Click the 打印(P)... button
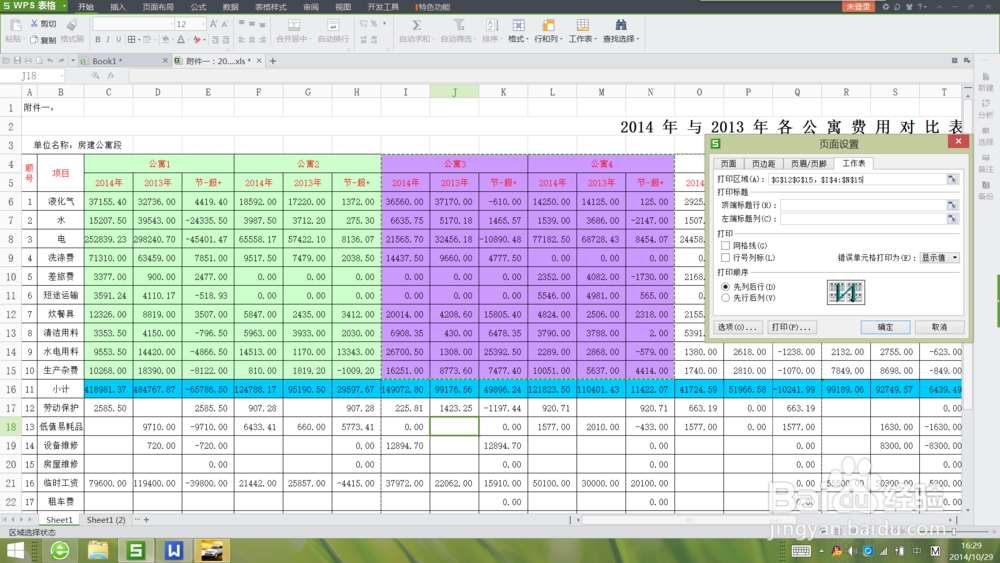 coord(791,327)
